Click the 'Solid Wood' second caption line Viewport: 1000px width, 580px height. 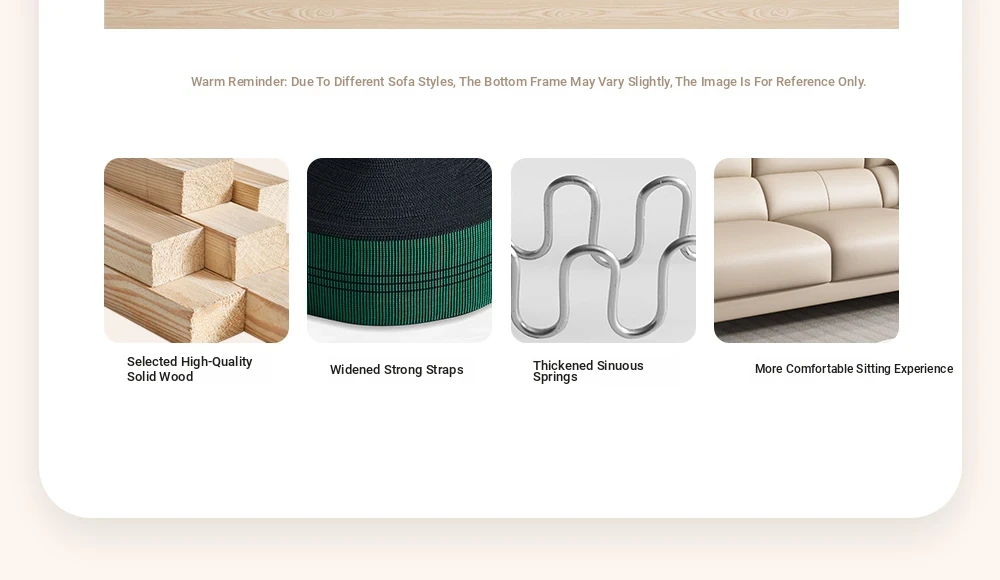(x=159, y=376)
